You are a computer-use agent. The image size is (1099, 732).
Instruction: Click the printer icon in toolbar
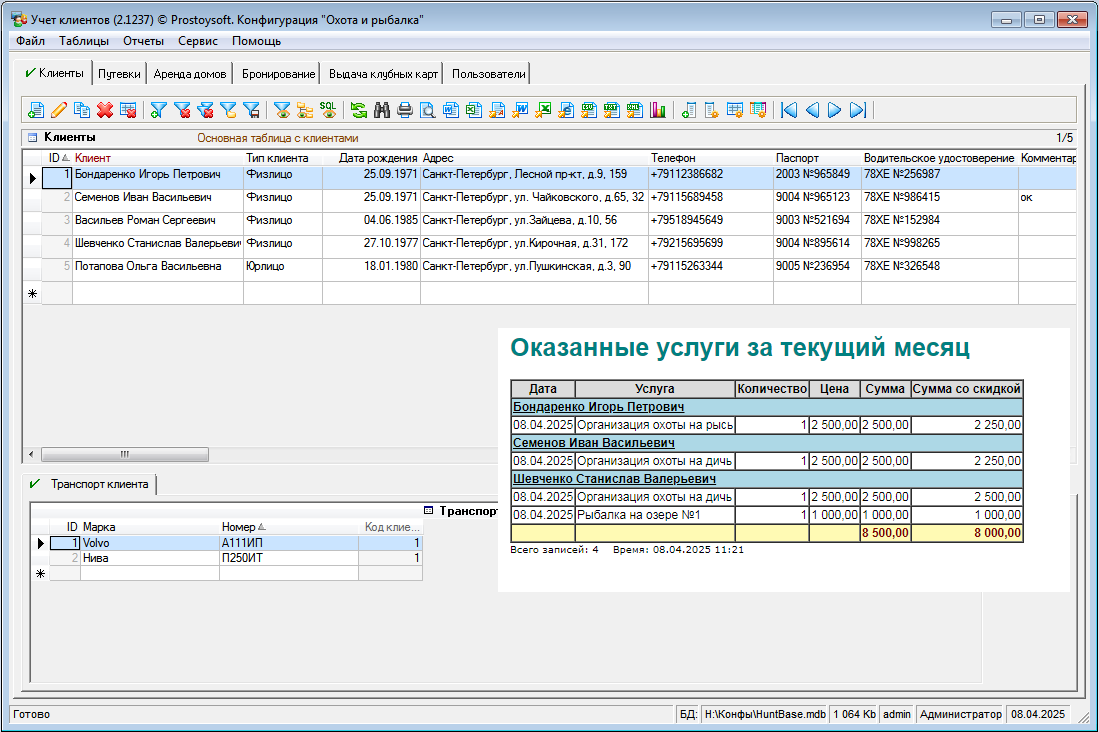pyautogui.click(x=404, y=110)
